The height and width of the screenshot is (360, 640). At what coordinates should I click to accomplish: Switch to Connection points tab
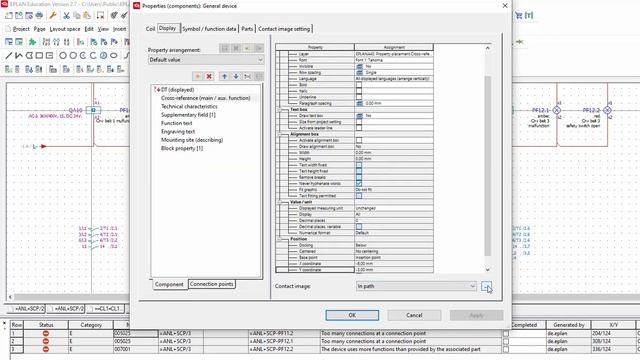point(211,284)
